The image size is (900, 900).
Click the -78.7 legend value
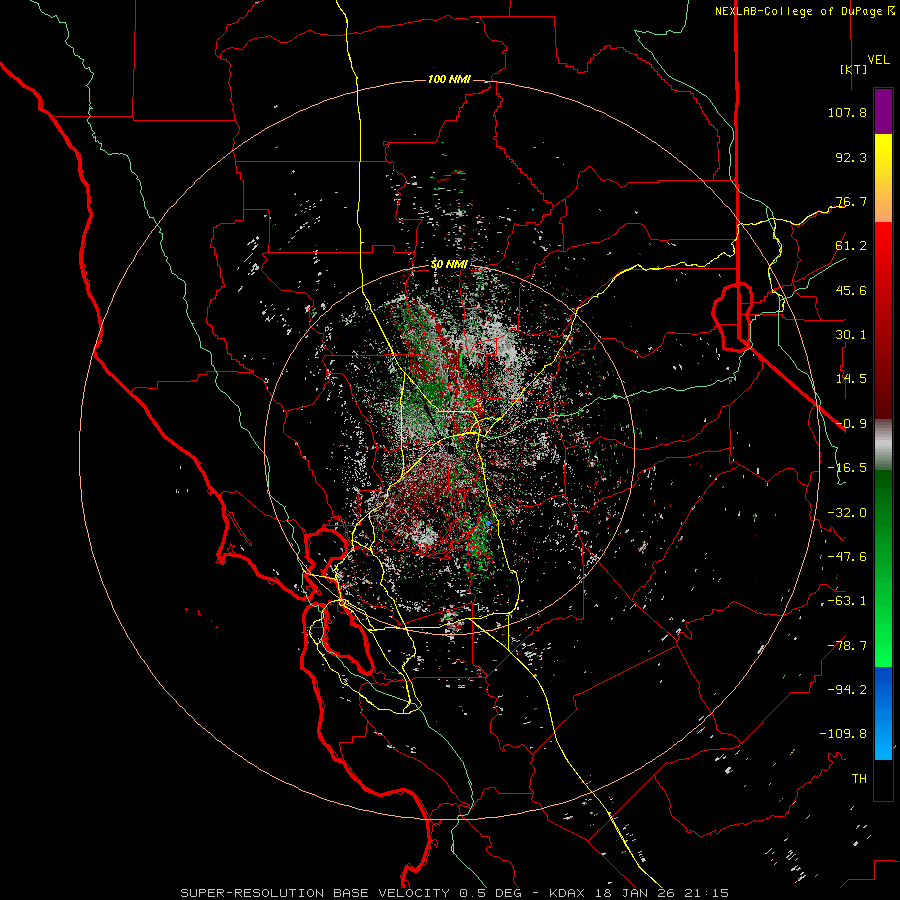[847, 646]
